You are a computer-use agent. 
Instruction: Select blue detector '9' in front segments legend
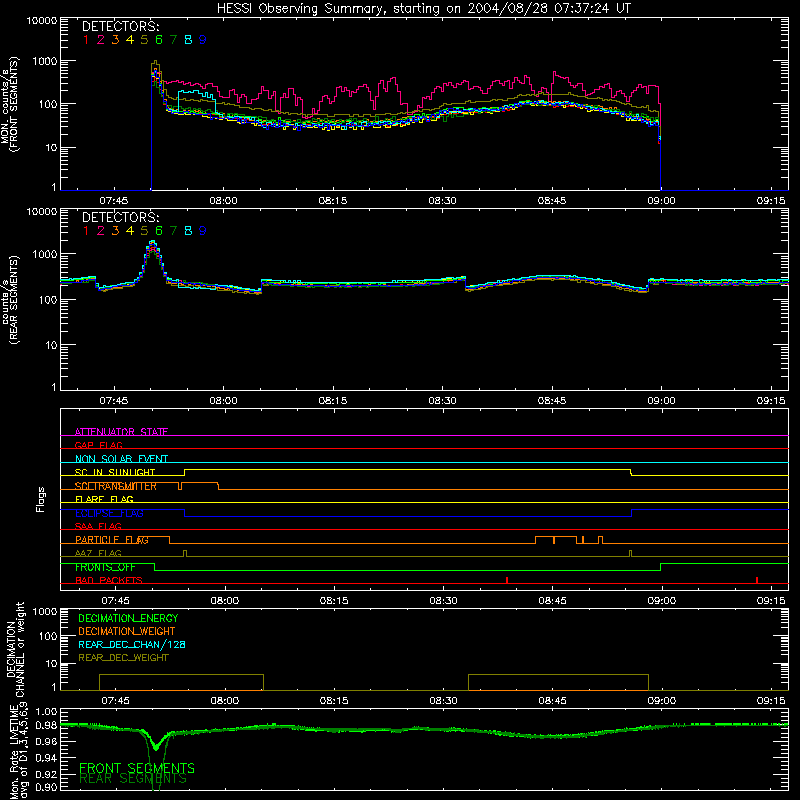pos(203,40)
